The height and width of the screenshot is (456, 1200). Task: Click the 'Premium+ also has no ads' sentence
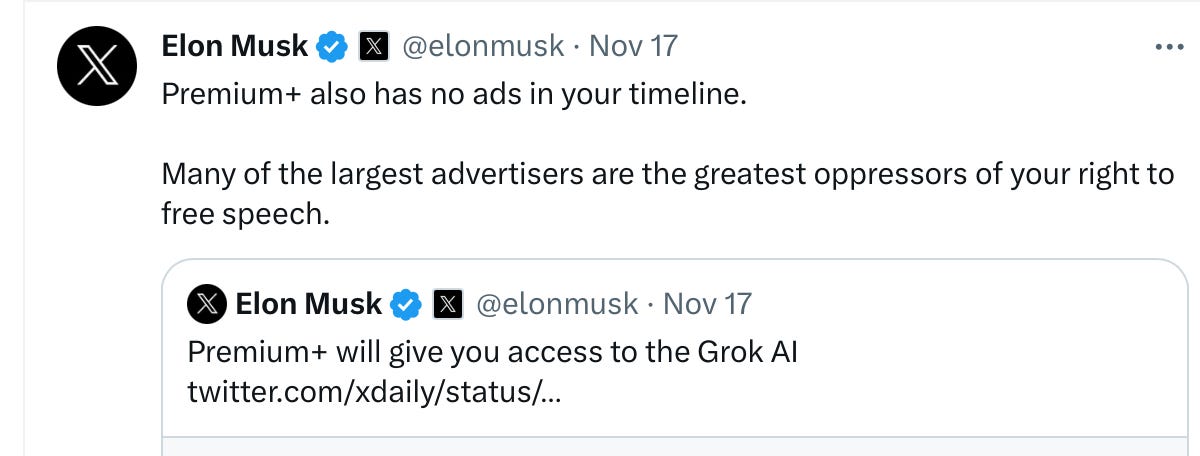pos(454,98)
